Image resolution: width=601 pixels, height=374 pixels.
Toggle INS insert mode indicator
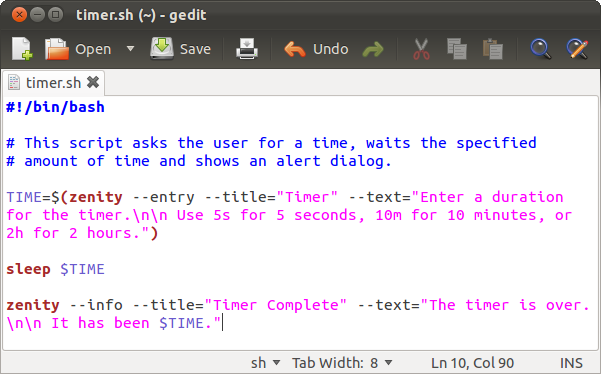click(571, 363)
